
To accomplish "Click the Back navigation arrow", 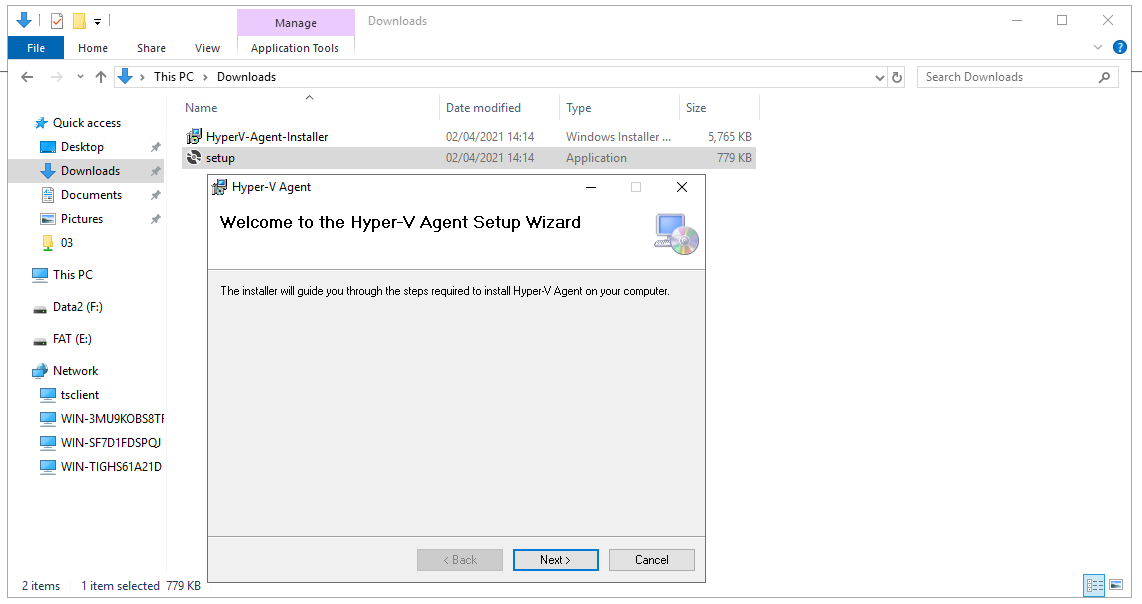I will [x=27, y=77].
